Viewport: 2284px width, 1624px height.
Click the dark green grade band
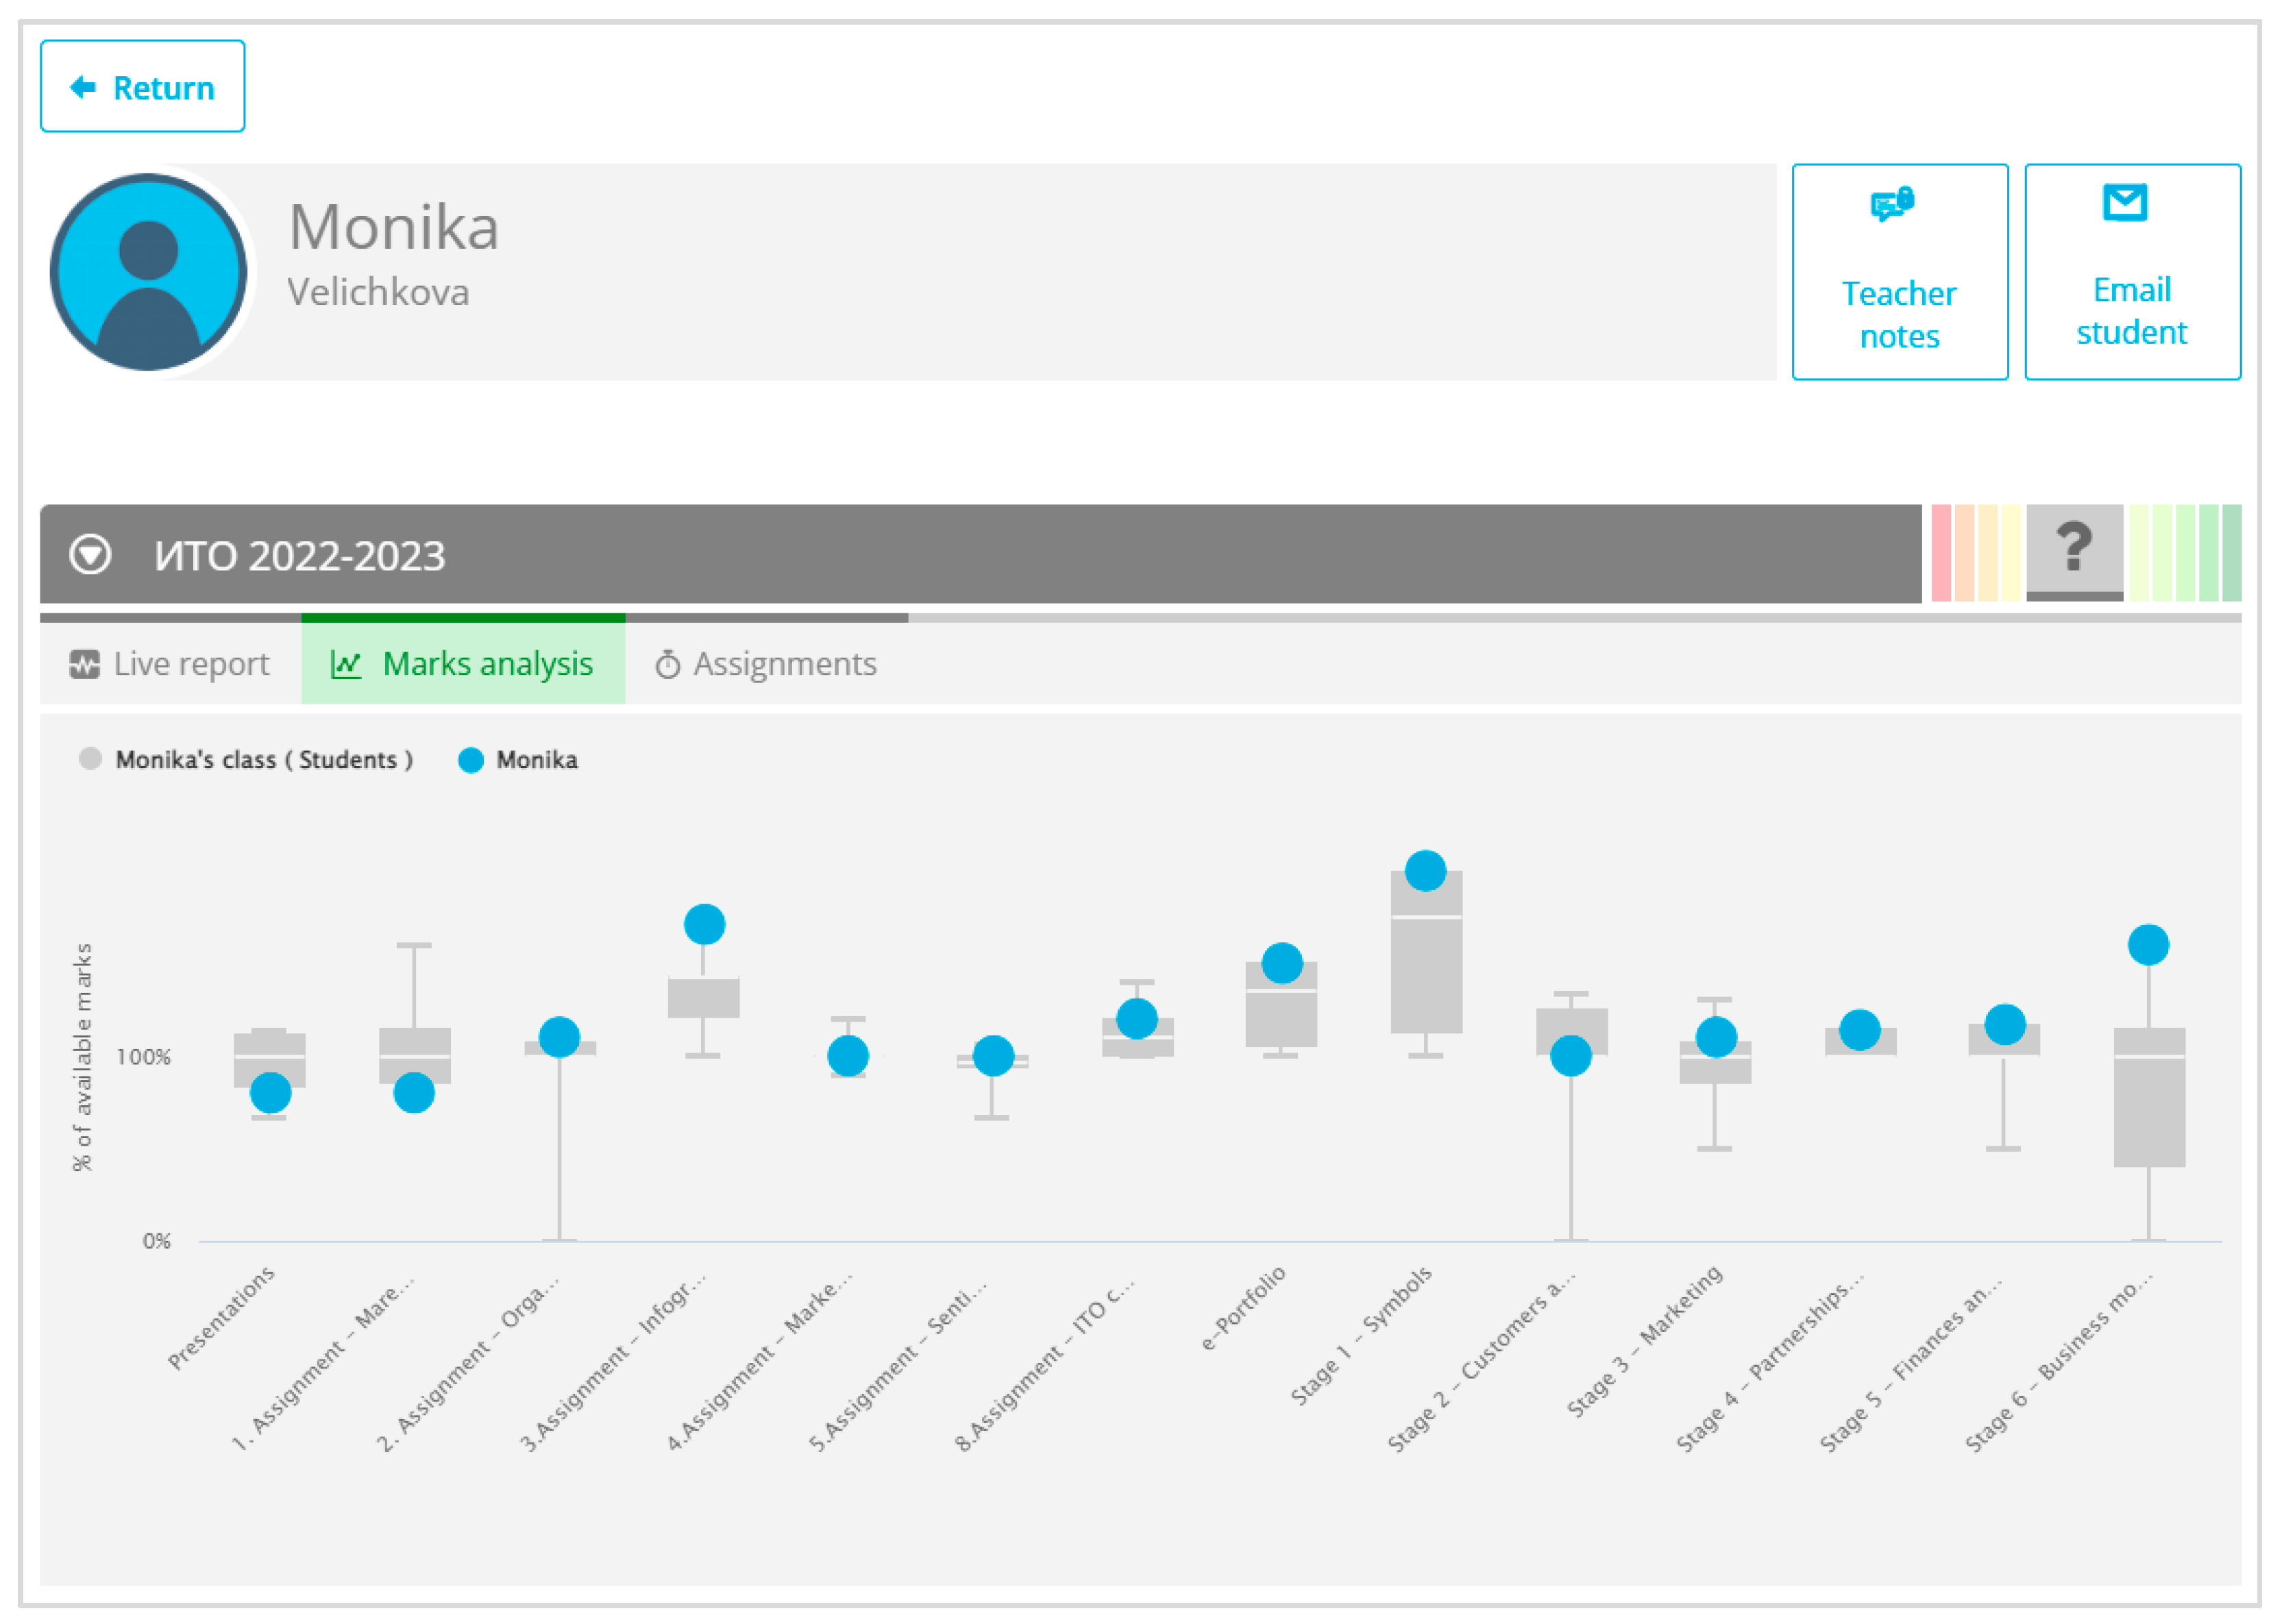2231,553
